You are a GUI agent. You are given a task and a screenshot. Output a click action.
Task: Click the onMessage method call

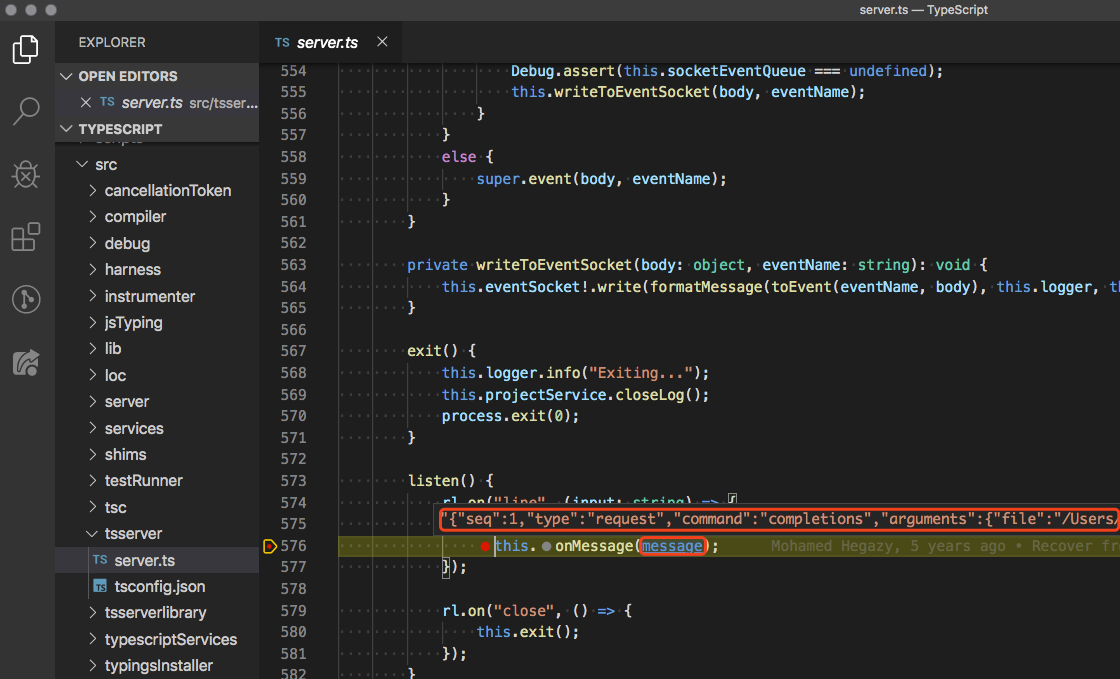(594, 546)
